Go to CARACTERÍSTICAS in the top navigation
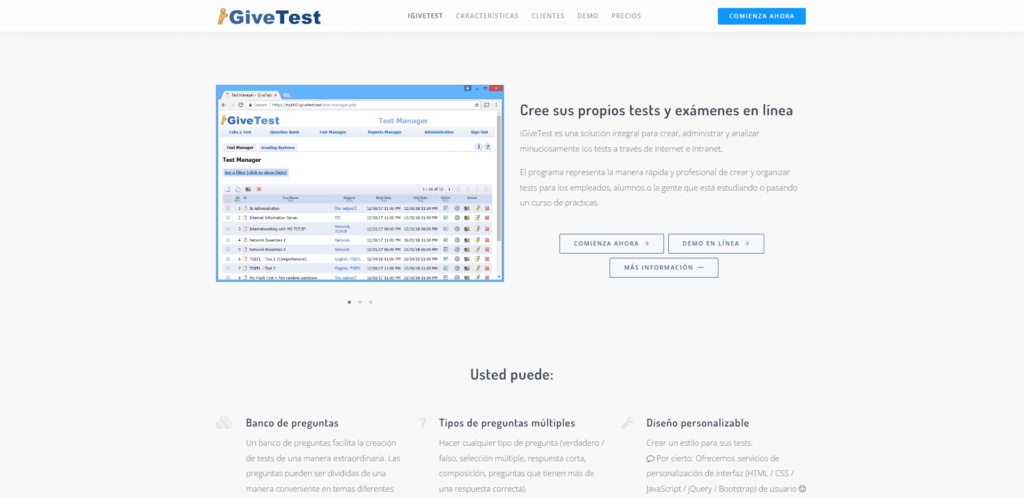 [487, 16]
